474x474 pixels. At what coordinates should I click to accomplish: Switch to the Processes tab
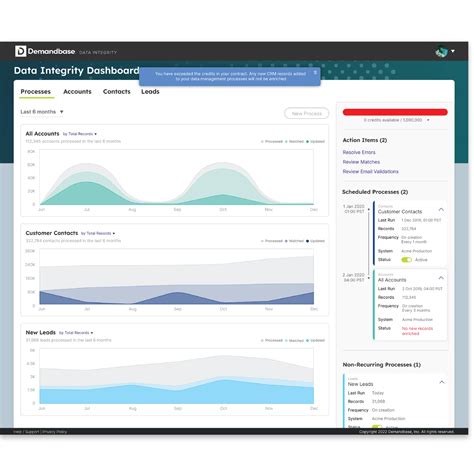click(36, 91)
